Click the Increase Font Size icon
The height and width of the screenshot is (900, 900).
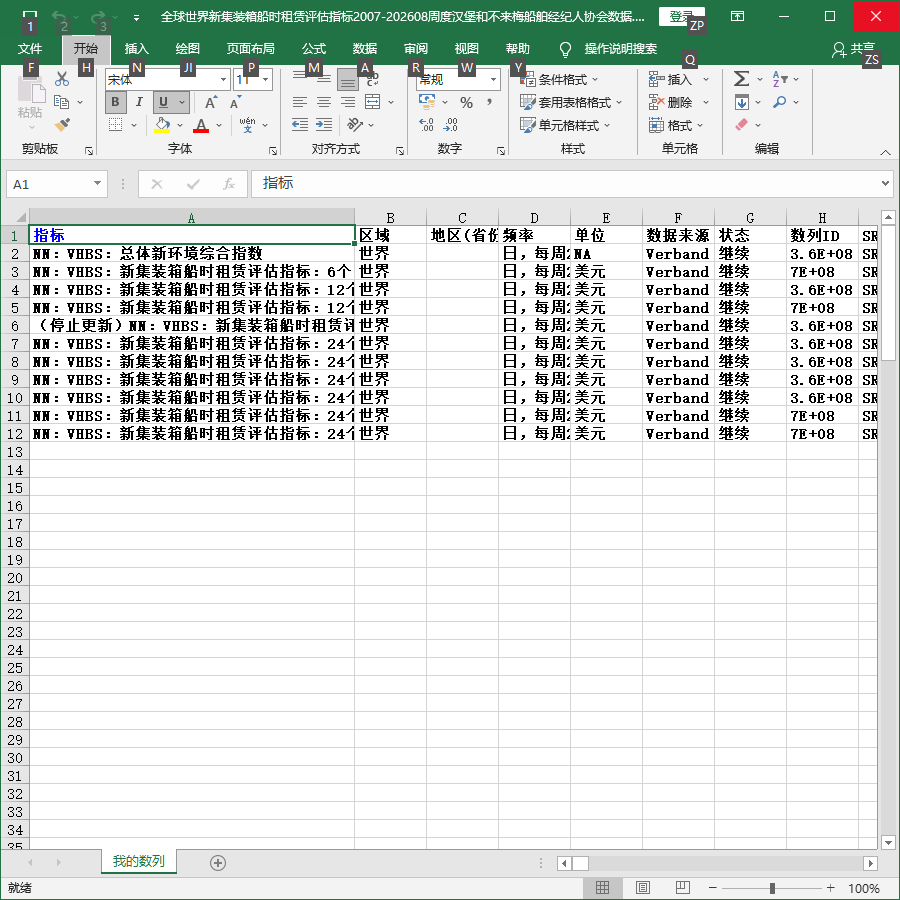pyautogui.click(x=211, y=102)
